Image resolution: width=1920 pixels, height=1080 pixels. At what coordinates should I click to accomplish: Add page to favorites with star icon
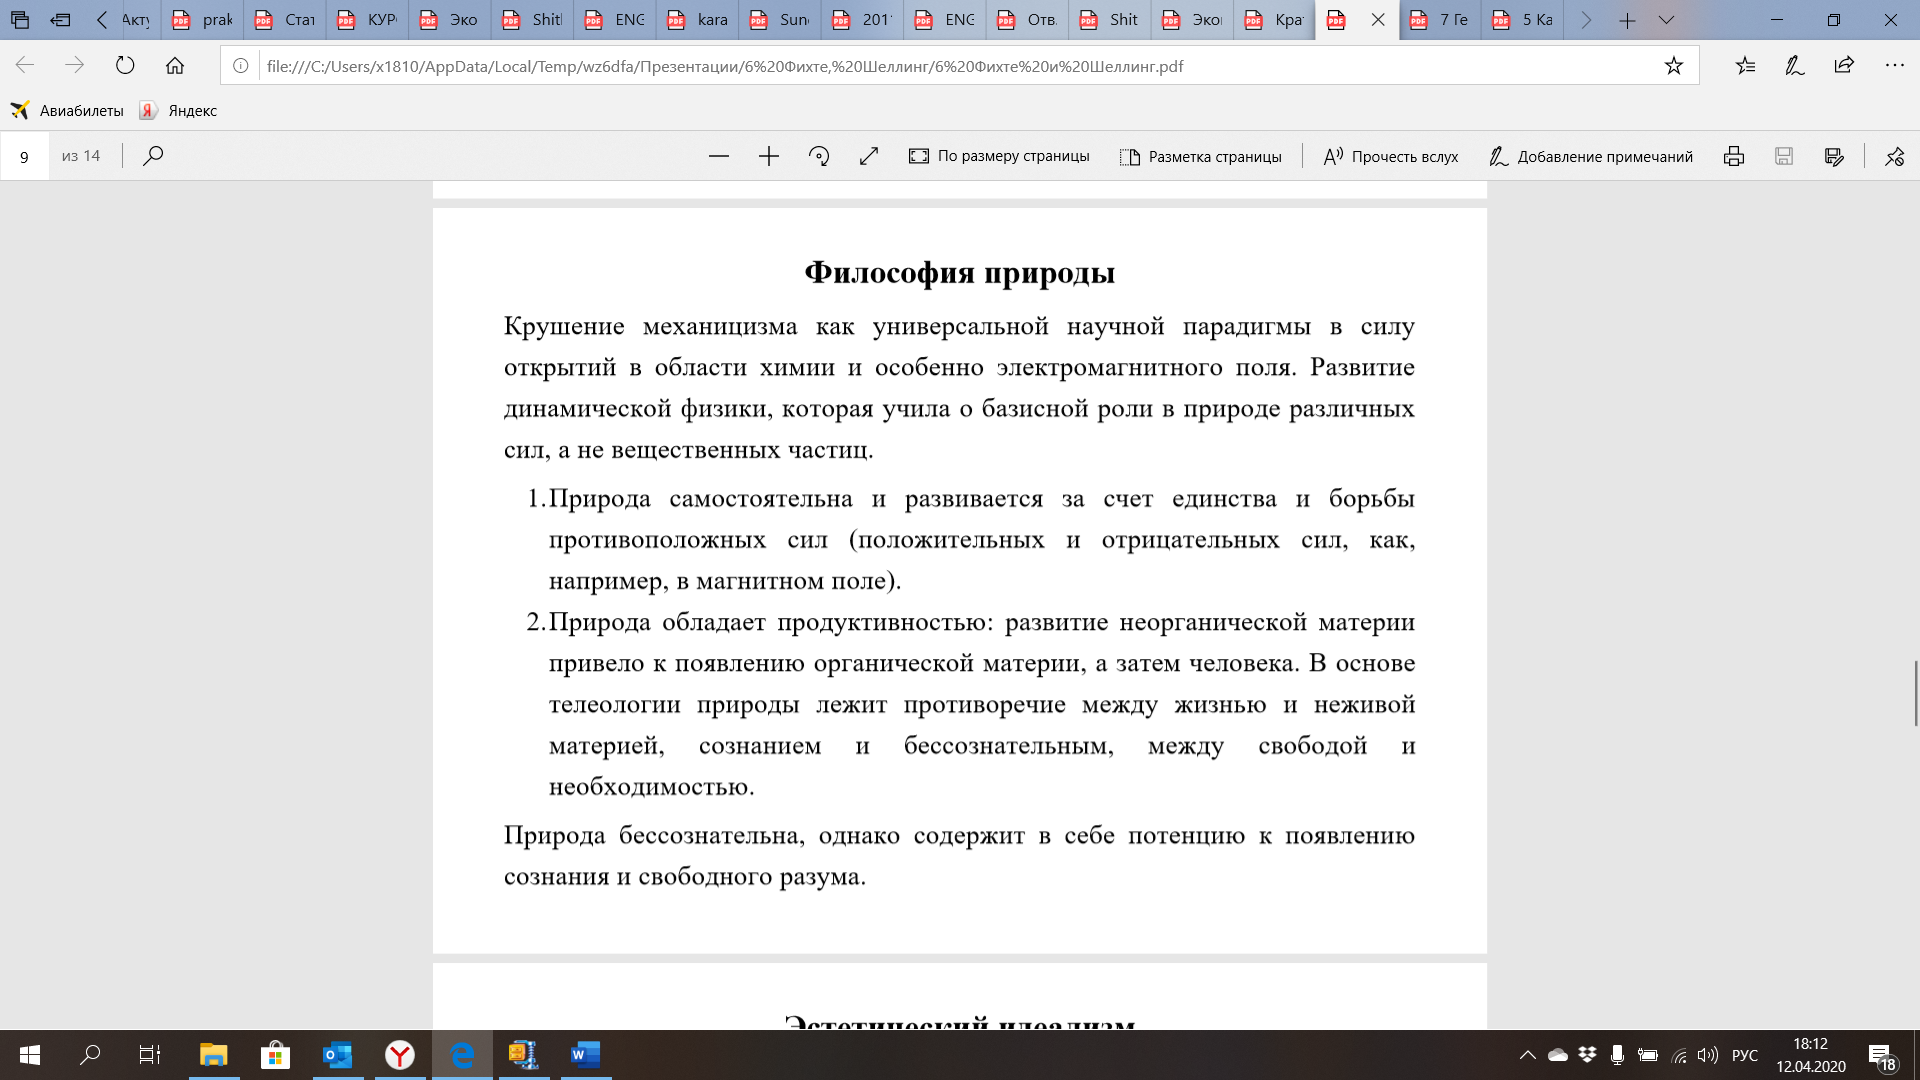(1674, 66)
